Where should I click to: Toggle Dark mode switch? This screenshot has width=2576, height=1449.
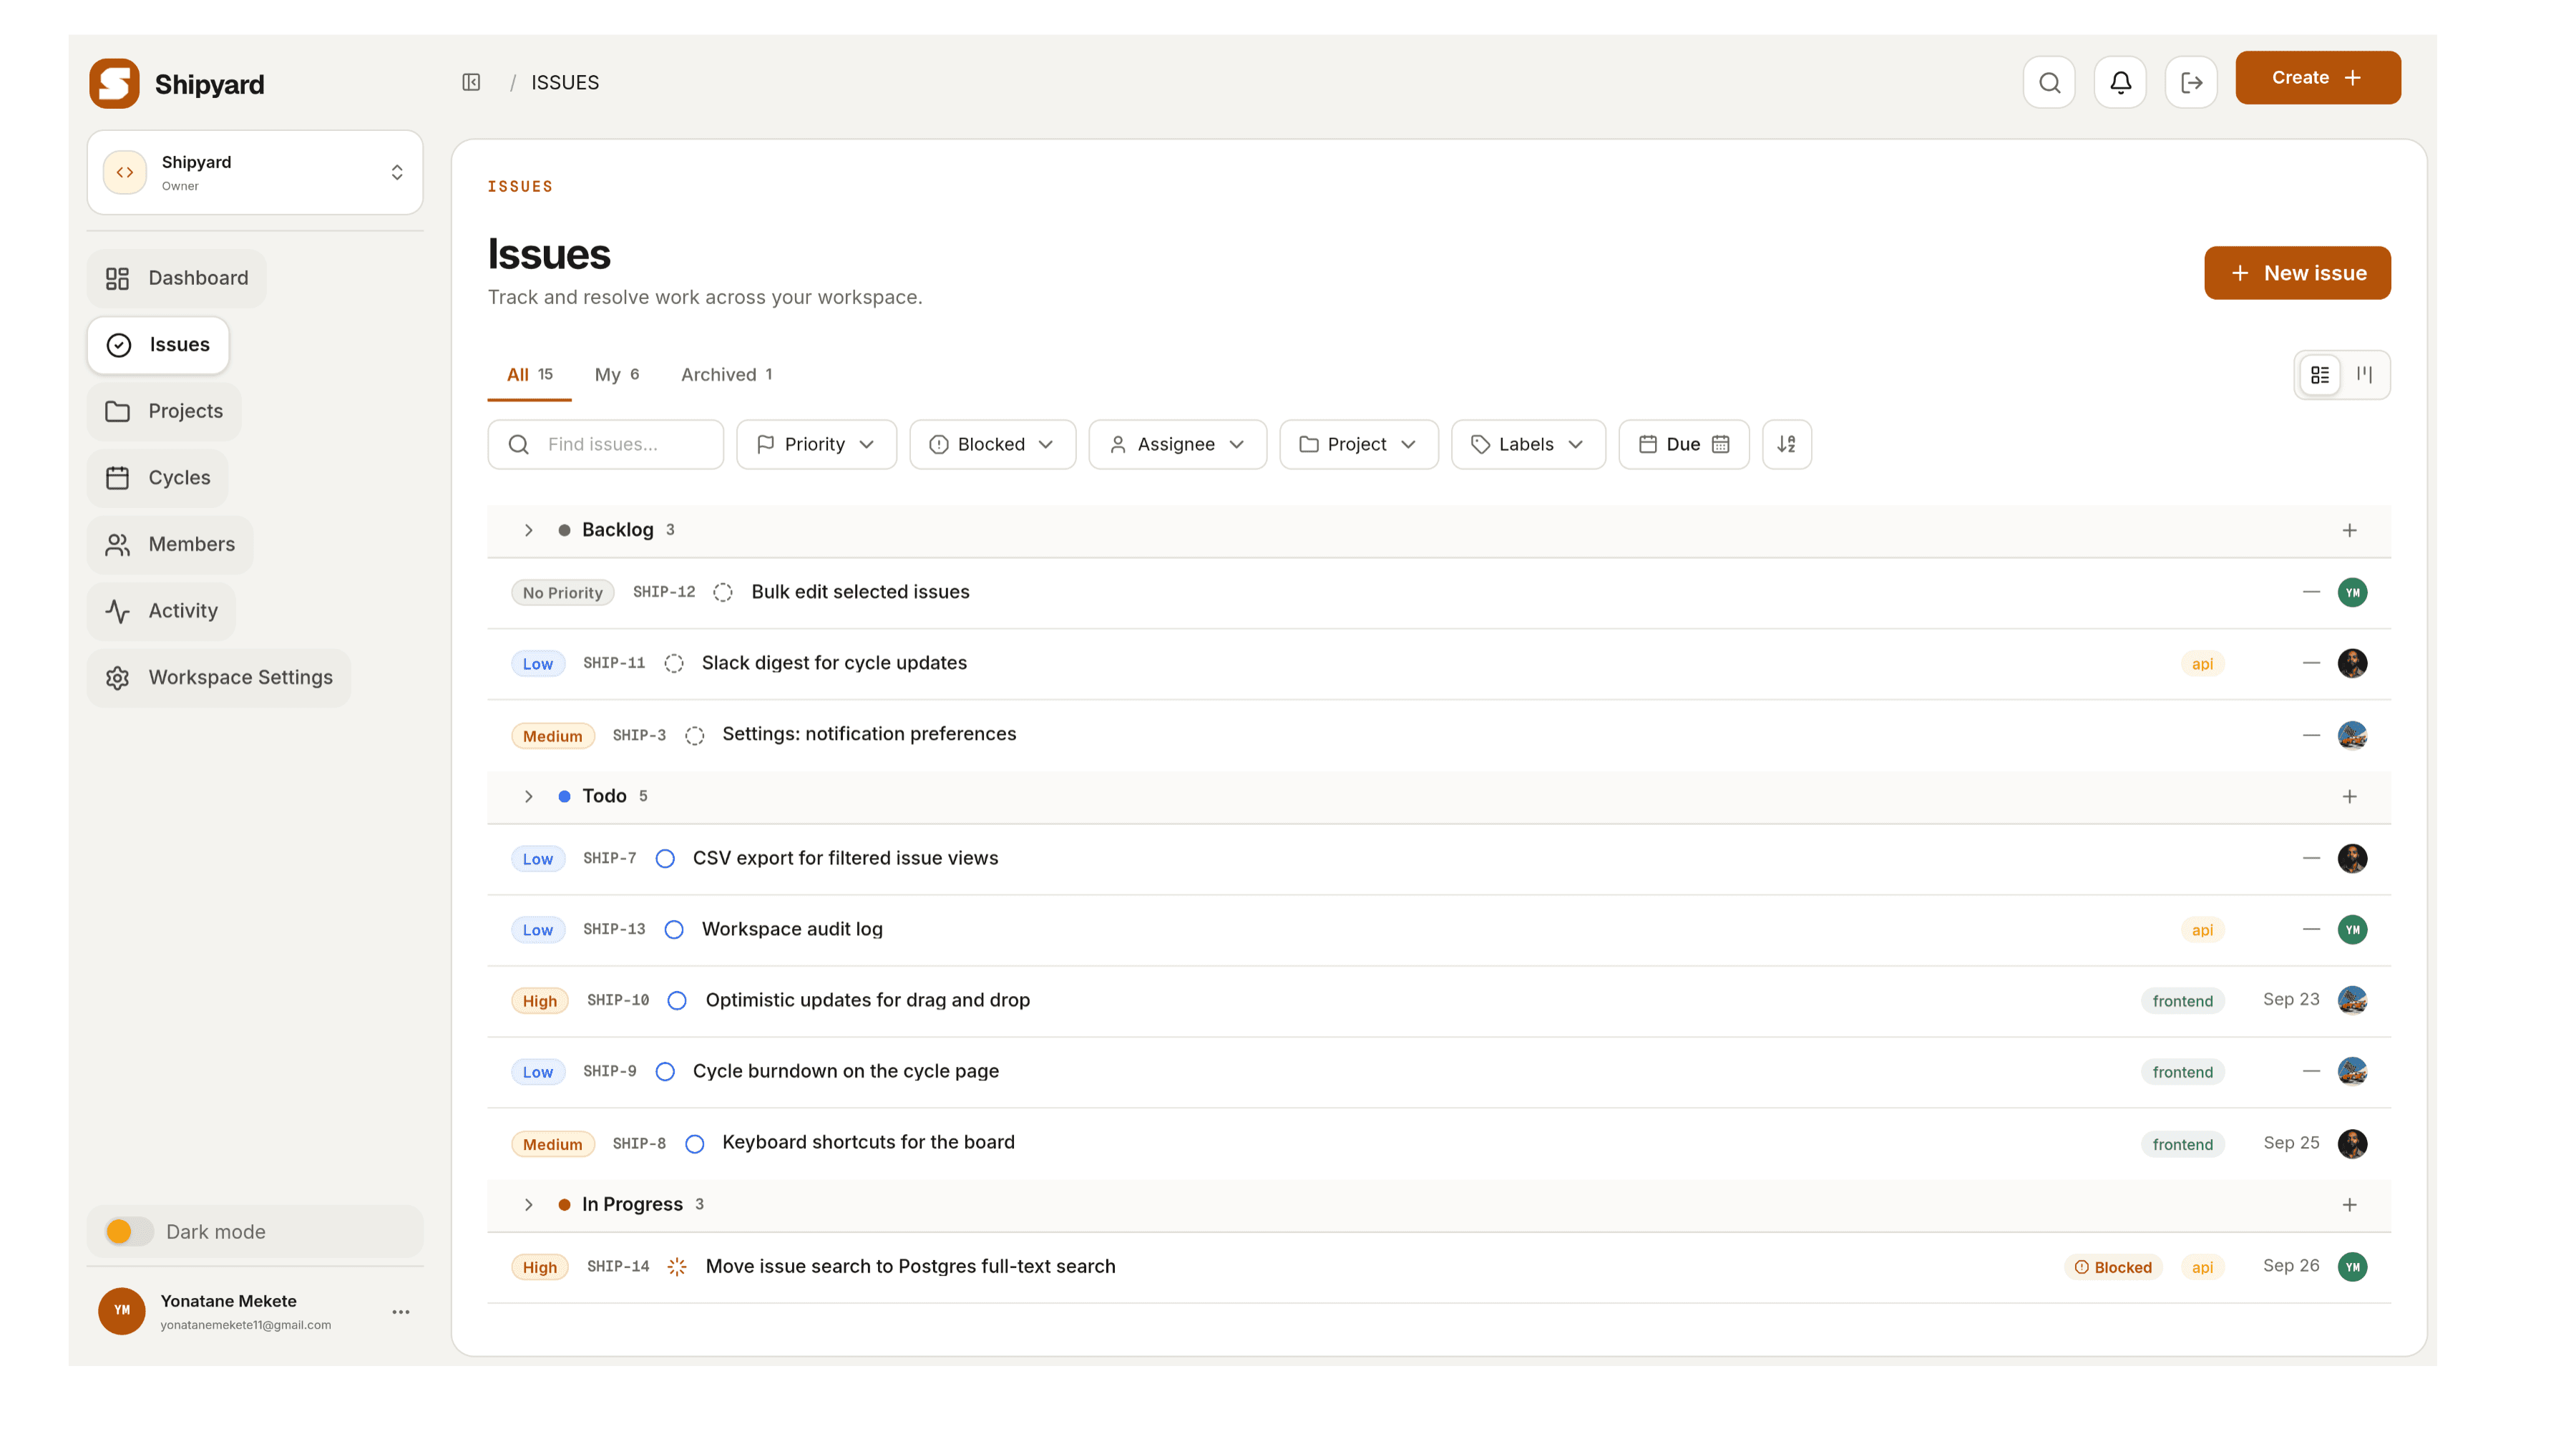point(129,1231)
